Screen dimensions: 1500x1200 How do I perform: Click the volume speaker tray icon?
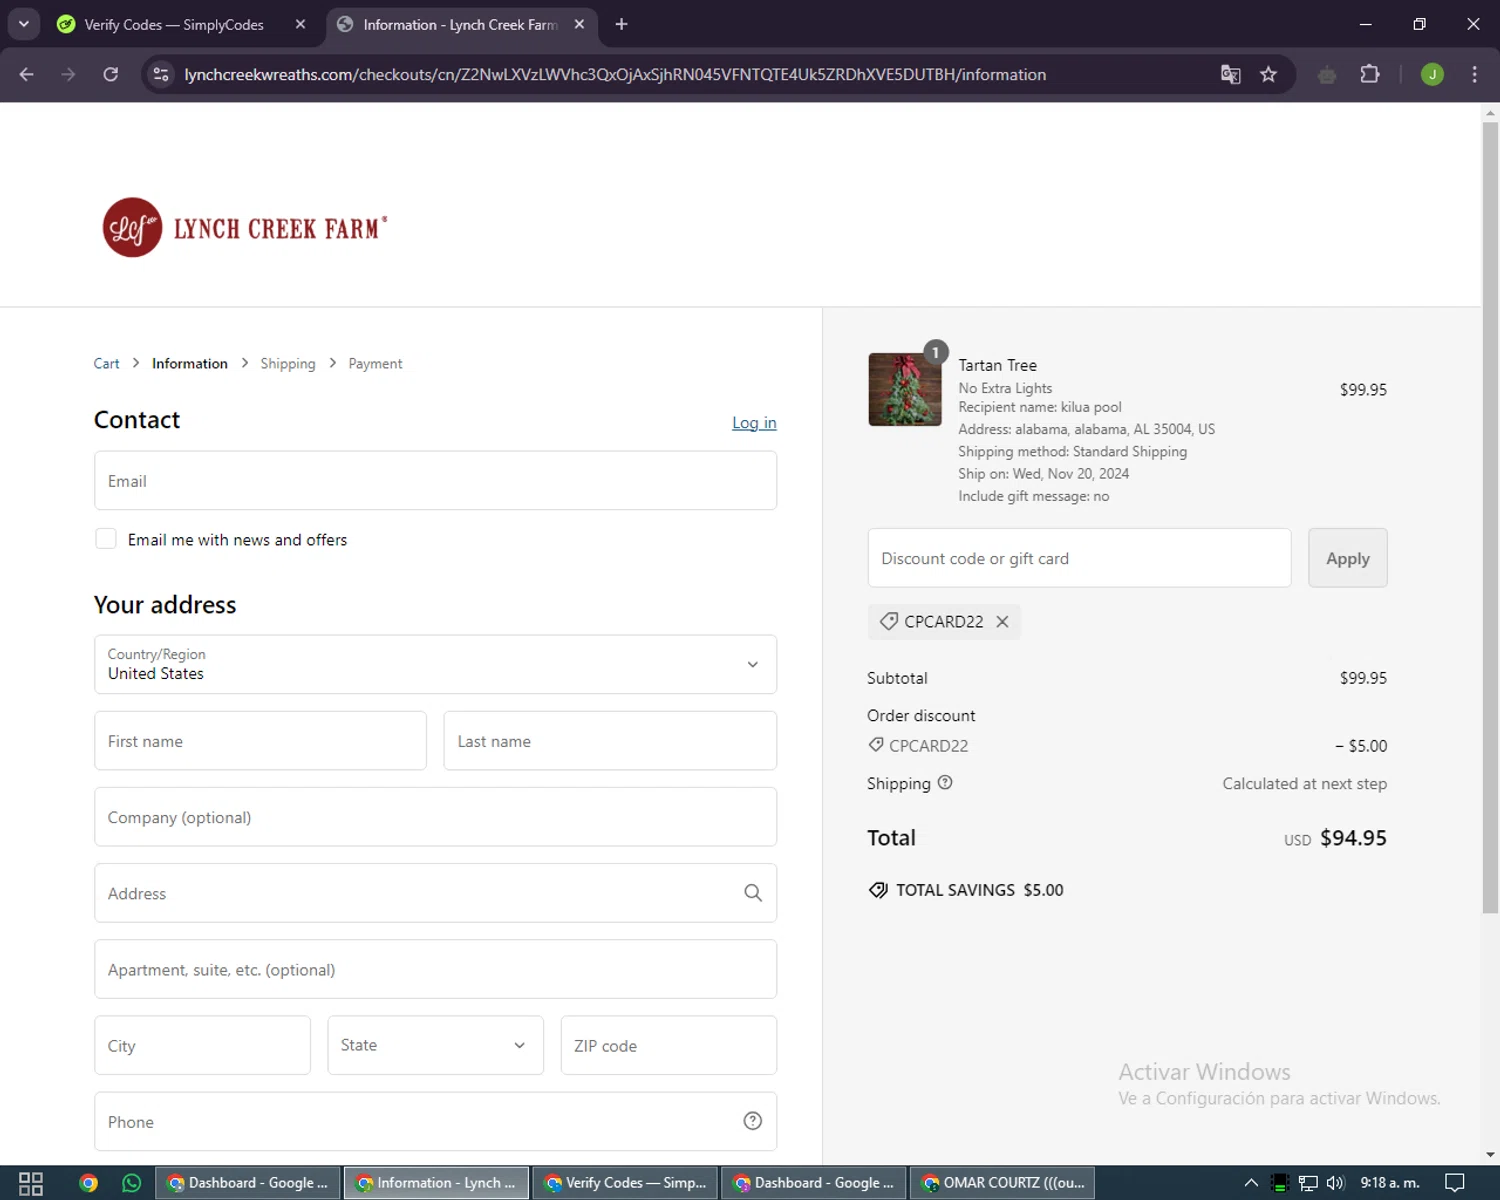click(1335, 1183)
